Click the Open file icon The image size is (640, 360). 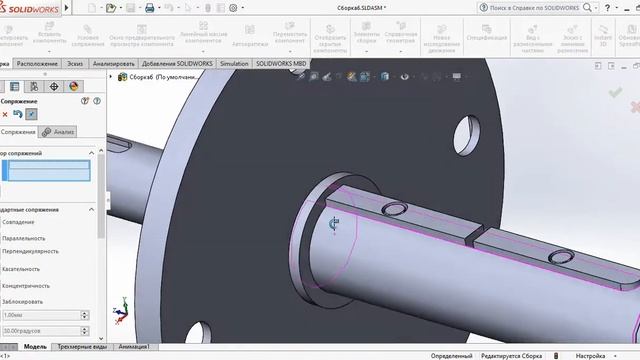pyautogui.click(x=111, y=8)
